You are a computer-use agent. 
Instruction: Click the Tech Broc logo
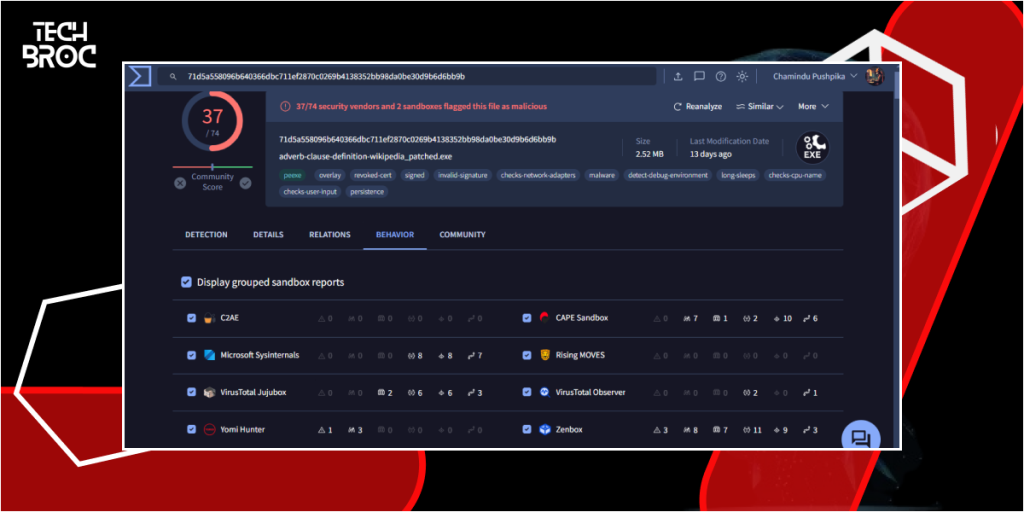tap(59, 46)
